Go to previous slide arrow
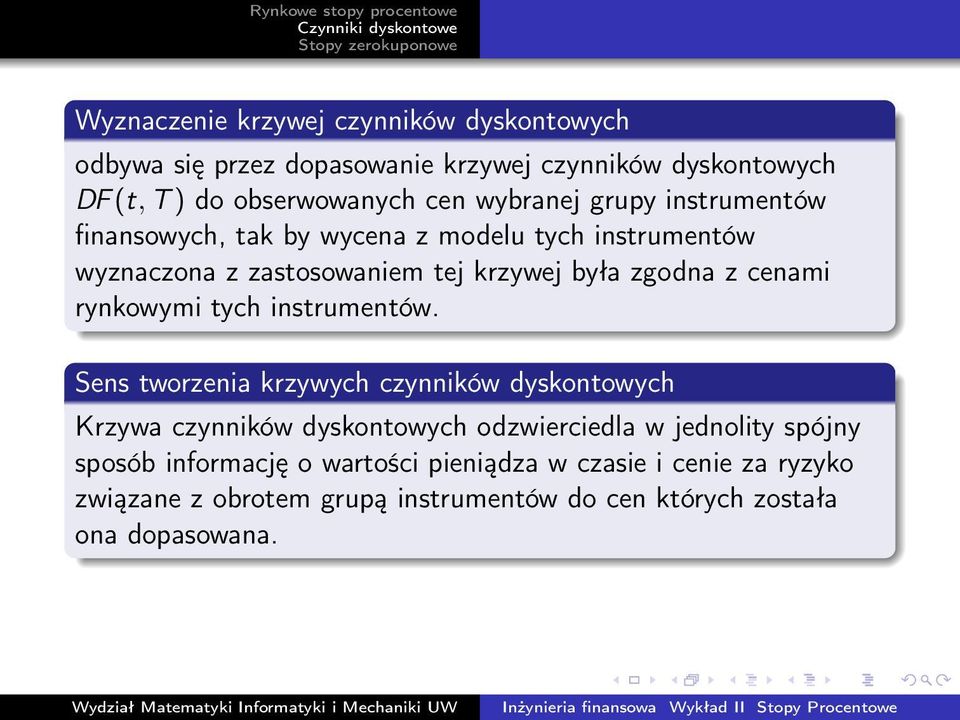 [616, 680]
